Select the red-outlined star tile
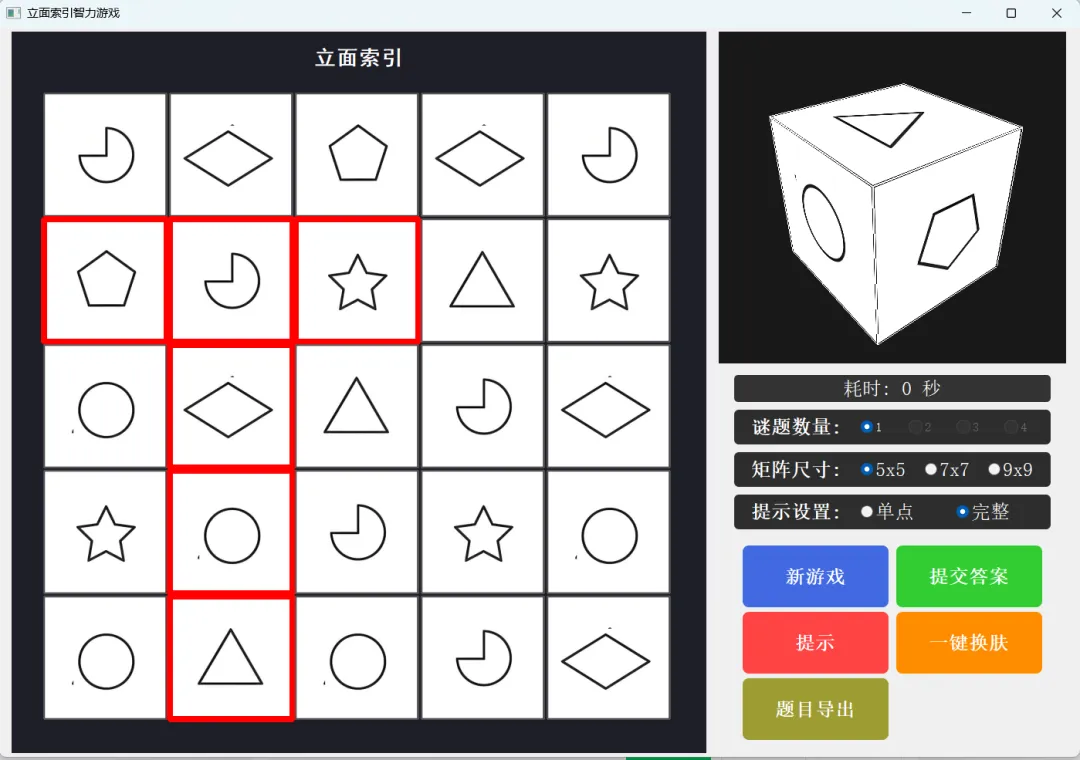The image size is (1080, 760). (357, 280)
